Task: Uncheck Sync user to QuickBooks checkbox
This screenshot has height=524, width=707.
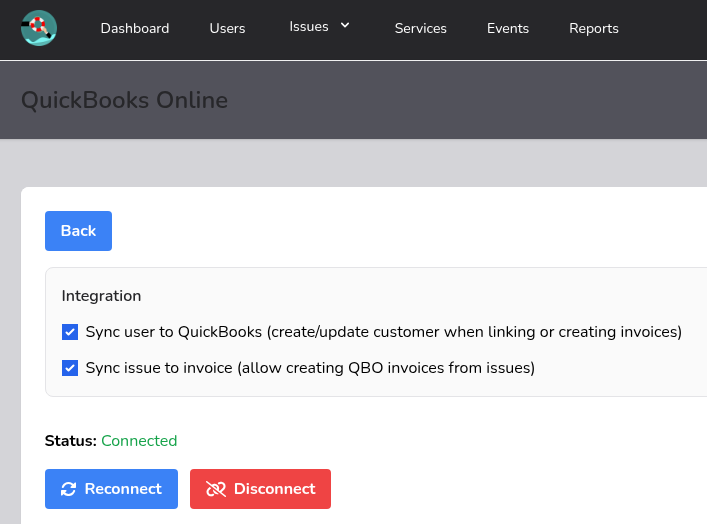Action: point(70,332)
